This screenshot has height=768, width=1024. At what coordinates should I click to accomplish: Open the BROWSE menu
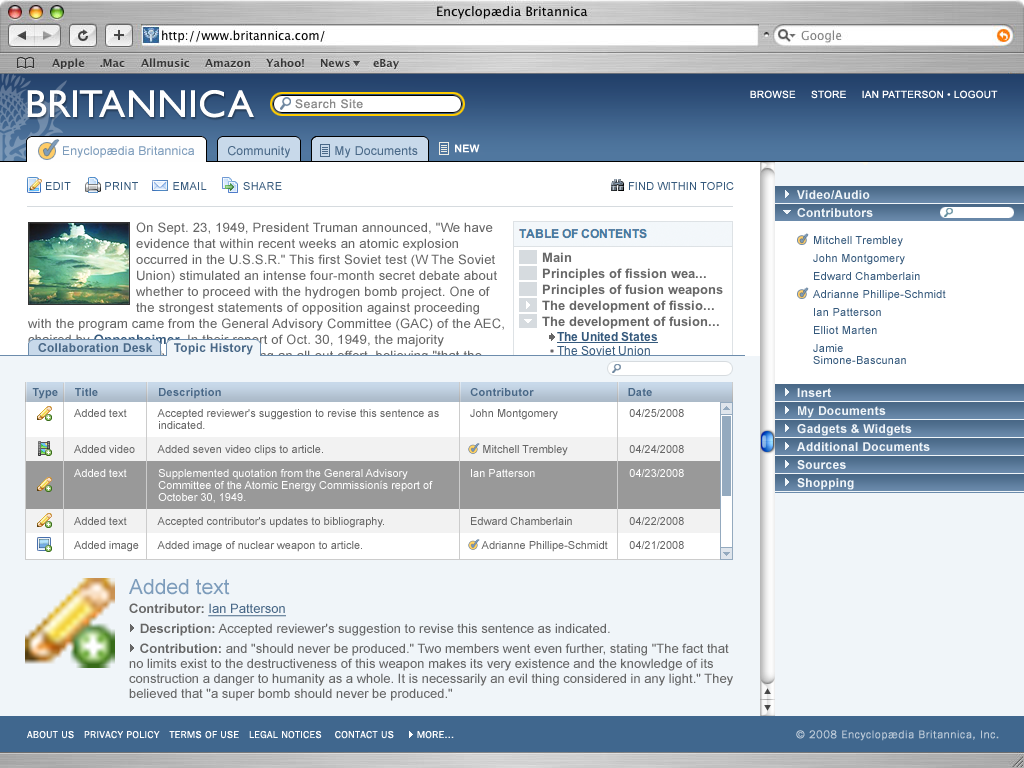(772, 95)
